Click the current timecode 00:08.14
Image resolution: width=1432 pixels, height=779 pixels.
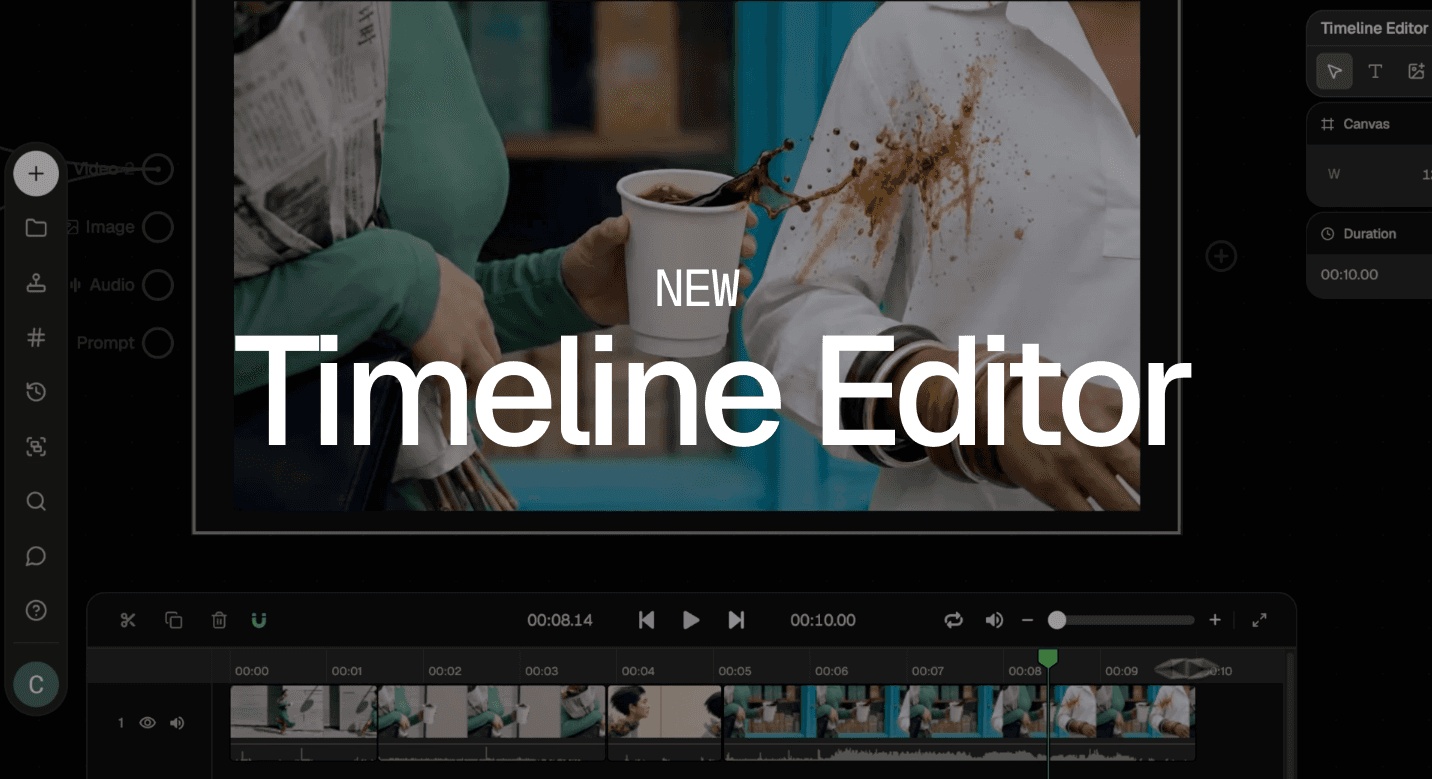(x=560, y=620)
